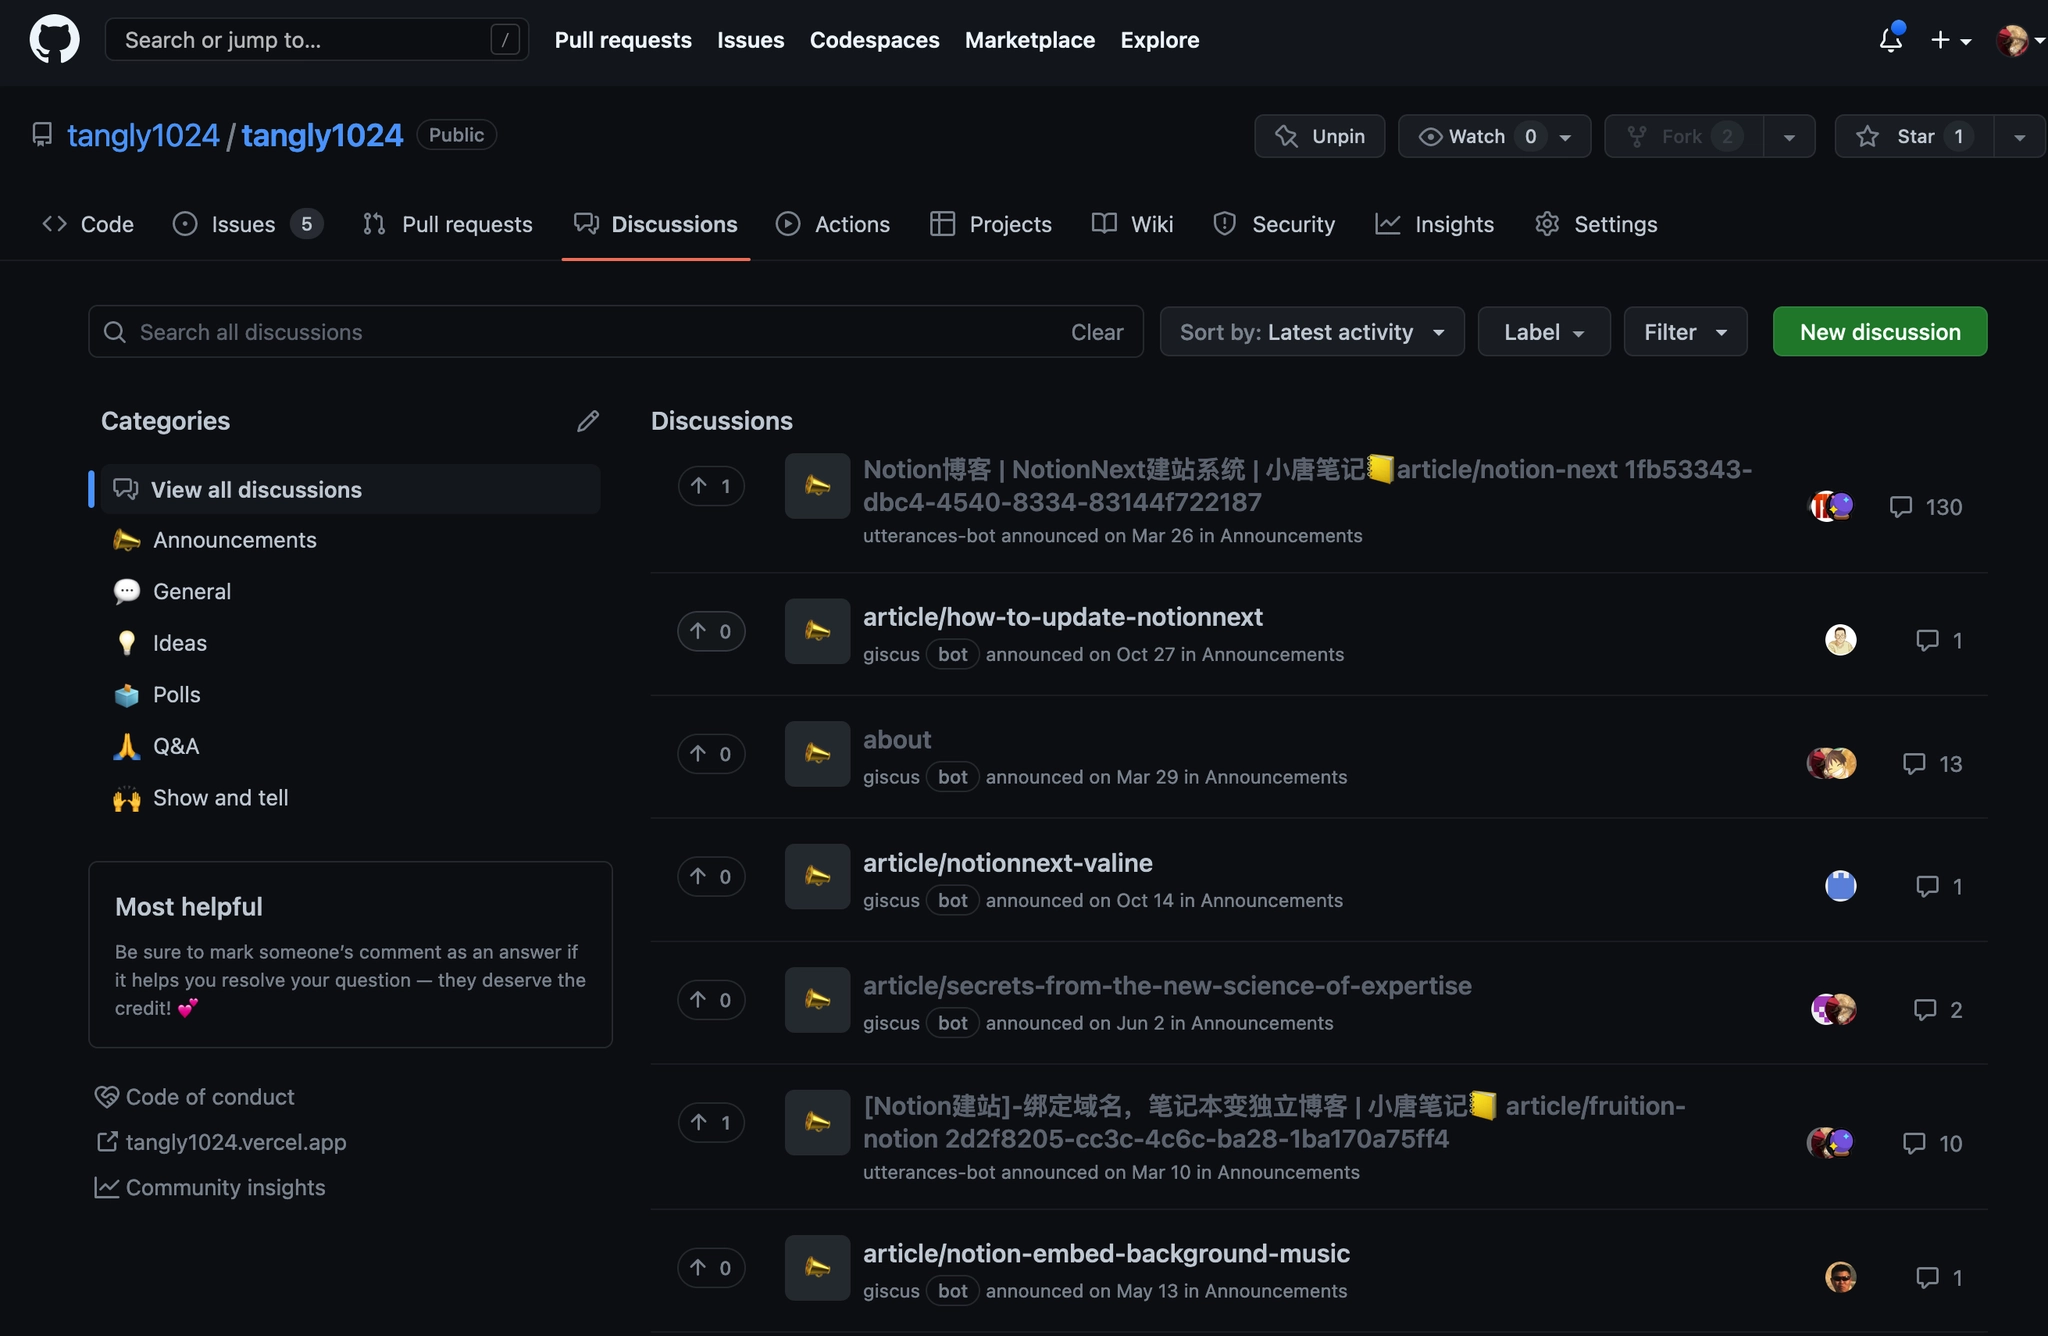This screenshot has width=2048, height=1336.
Task: Open comment count showing 10 replies
Action: [1932, 1143]
